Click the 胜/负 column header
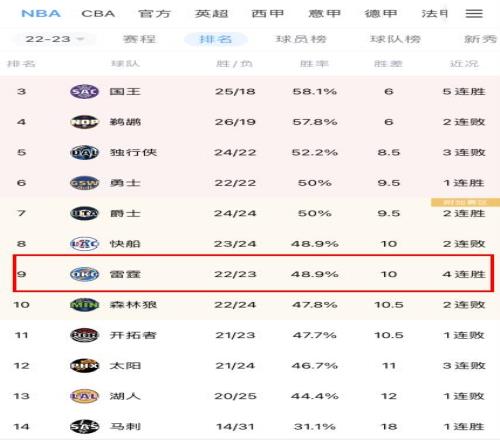The image size is (500, 440). (x=234, y=64)
